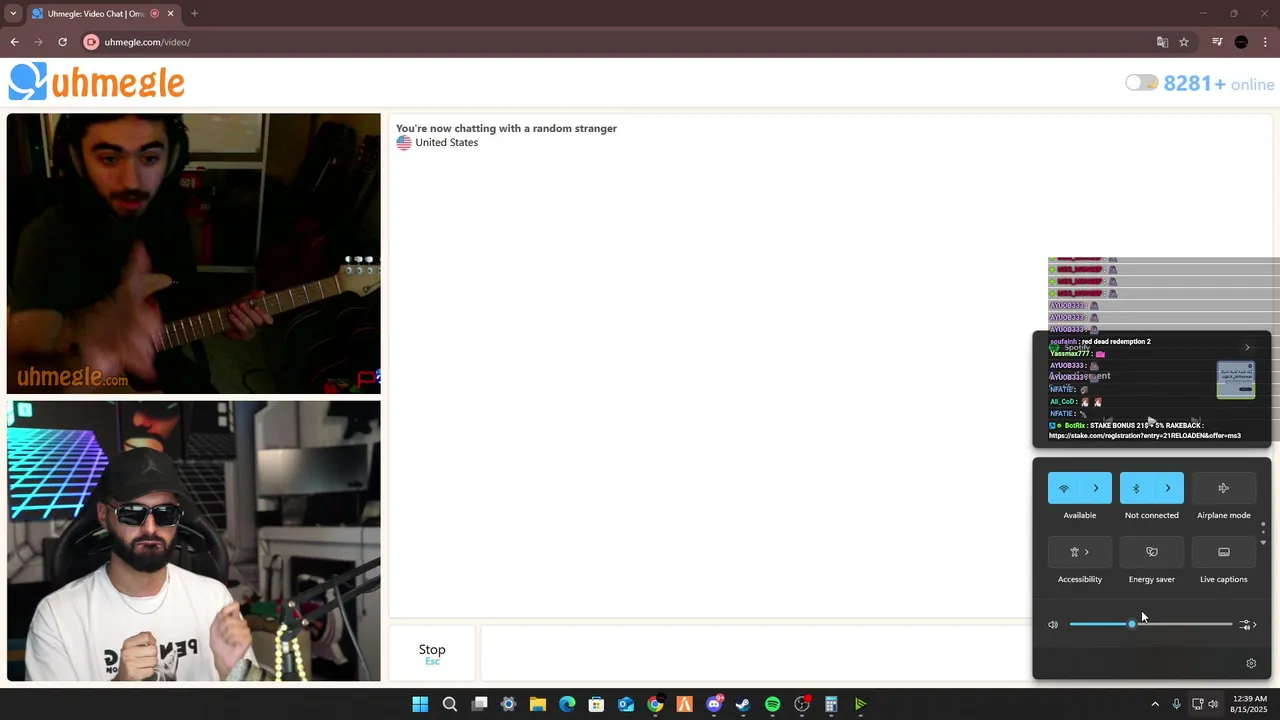Click the Uhmegle logo
Image resolution: width=1280 pixels, height=720 pixels.
pos(97,83)
